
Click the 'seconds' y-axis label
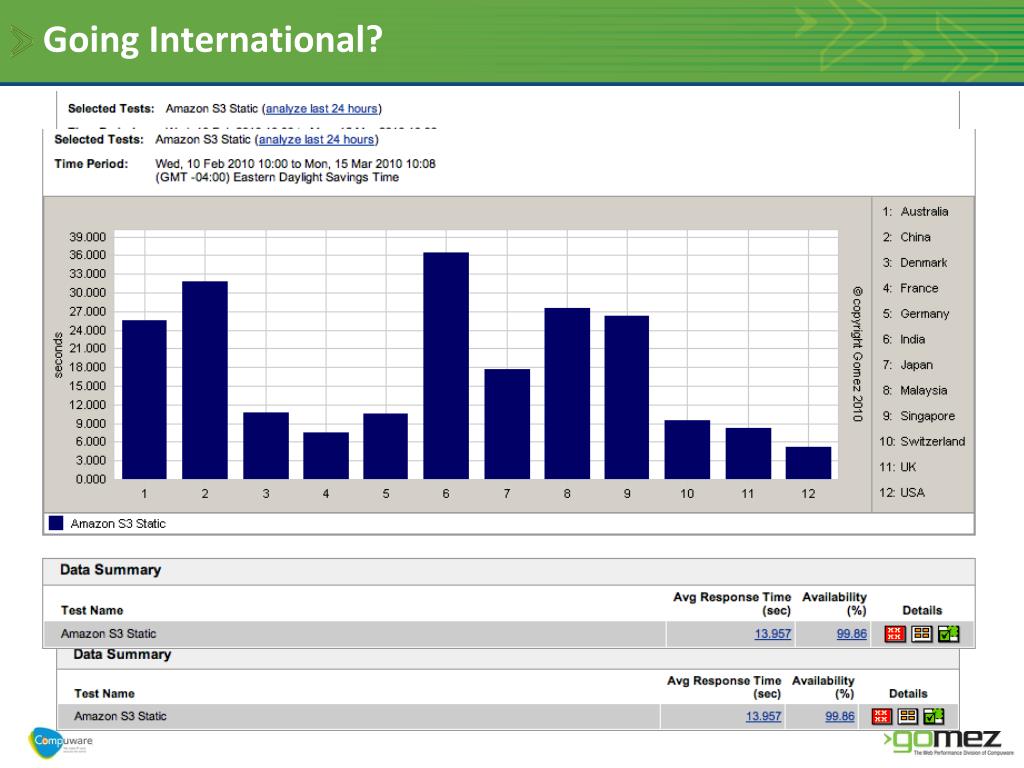58,355
